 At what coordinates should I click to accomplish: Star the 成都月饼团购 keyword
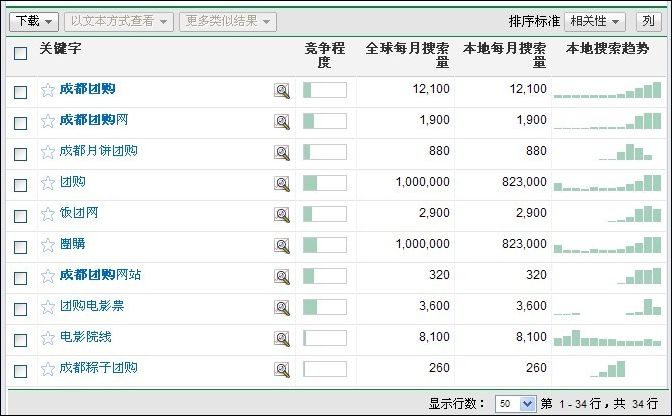coord(47,153)
